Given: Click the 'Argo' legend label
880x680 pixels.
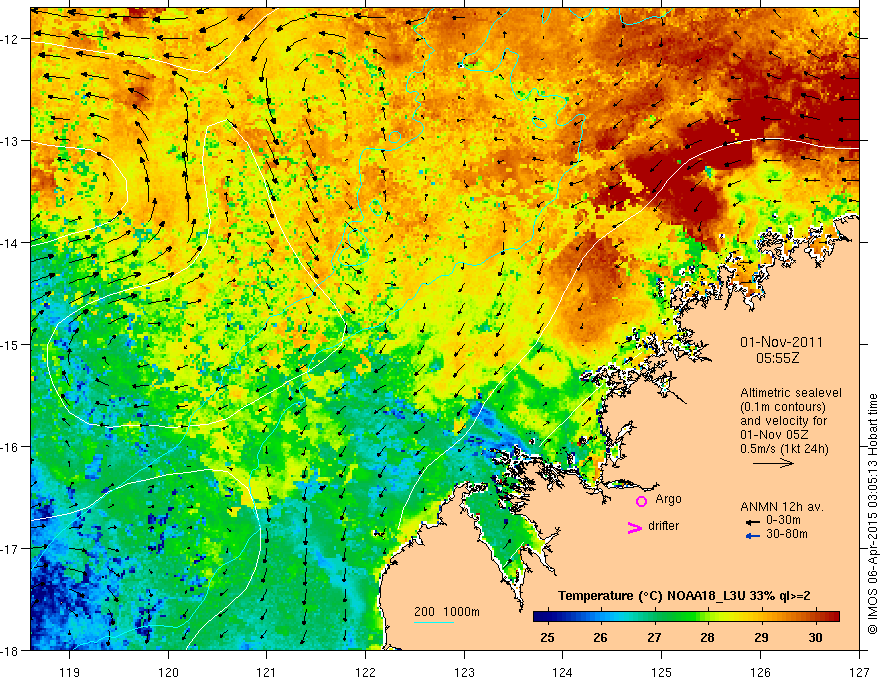Looking at the screenshot, I should pyautogui.click(x=668, y=499).
